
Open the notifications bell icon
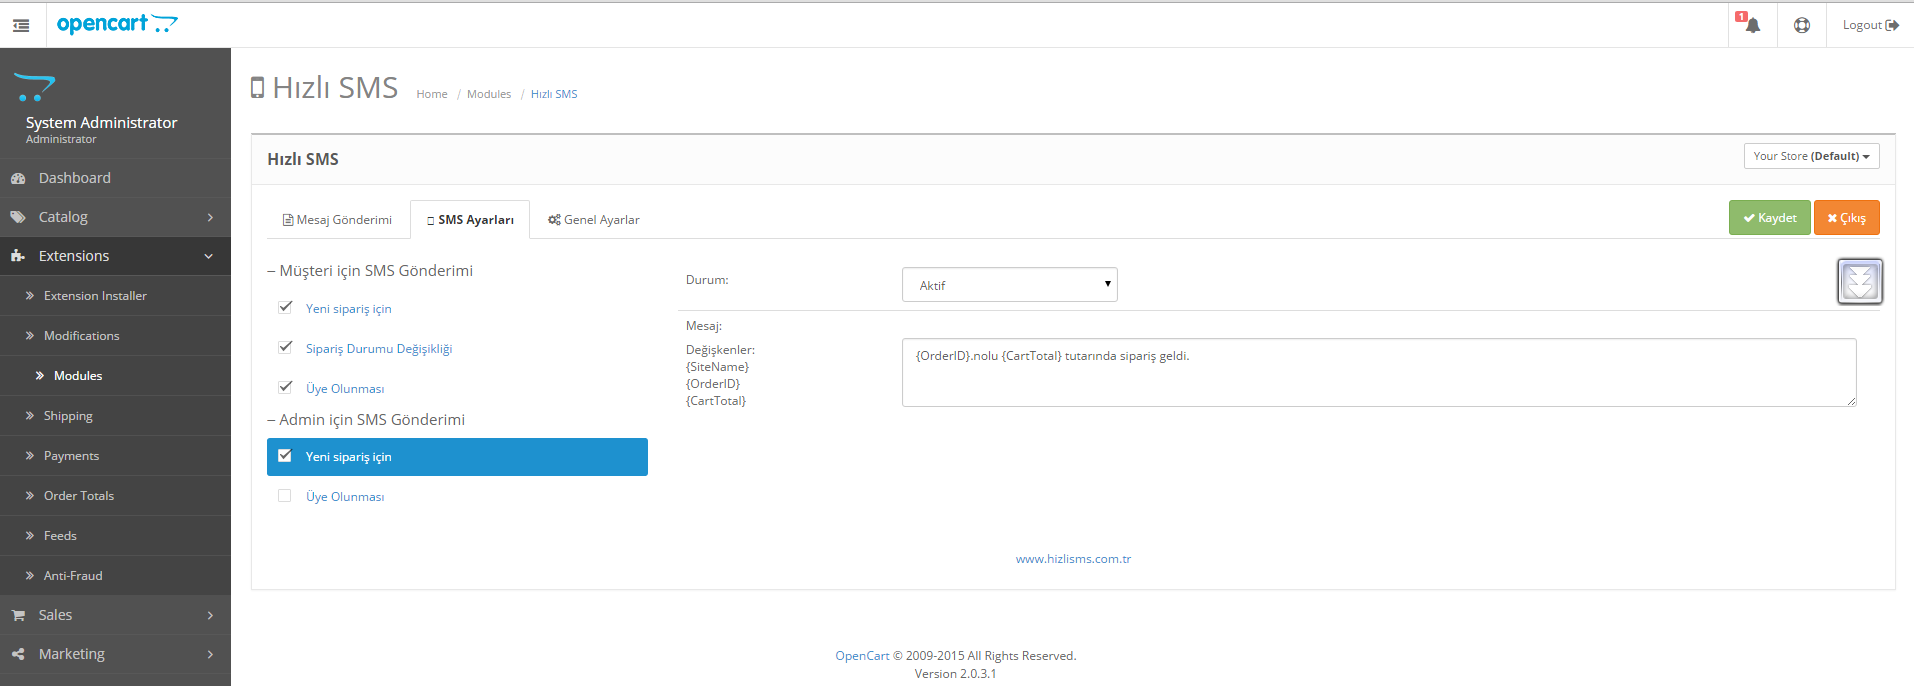pos(1752,25)
